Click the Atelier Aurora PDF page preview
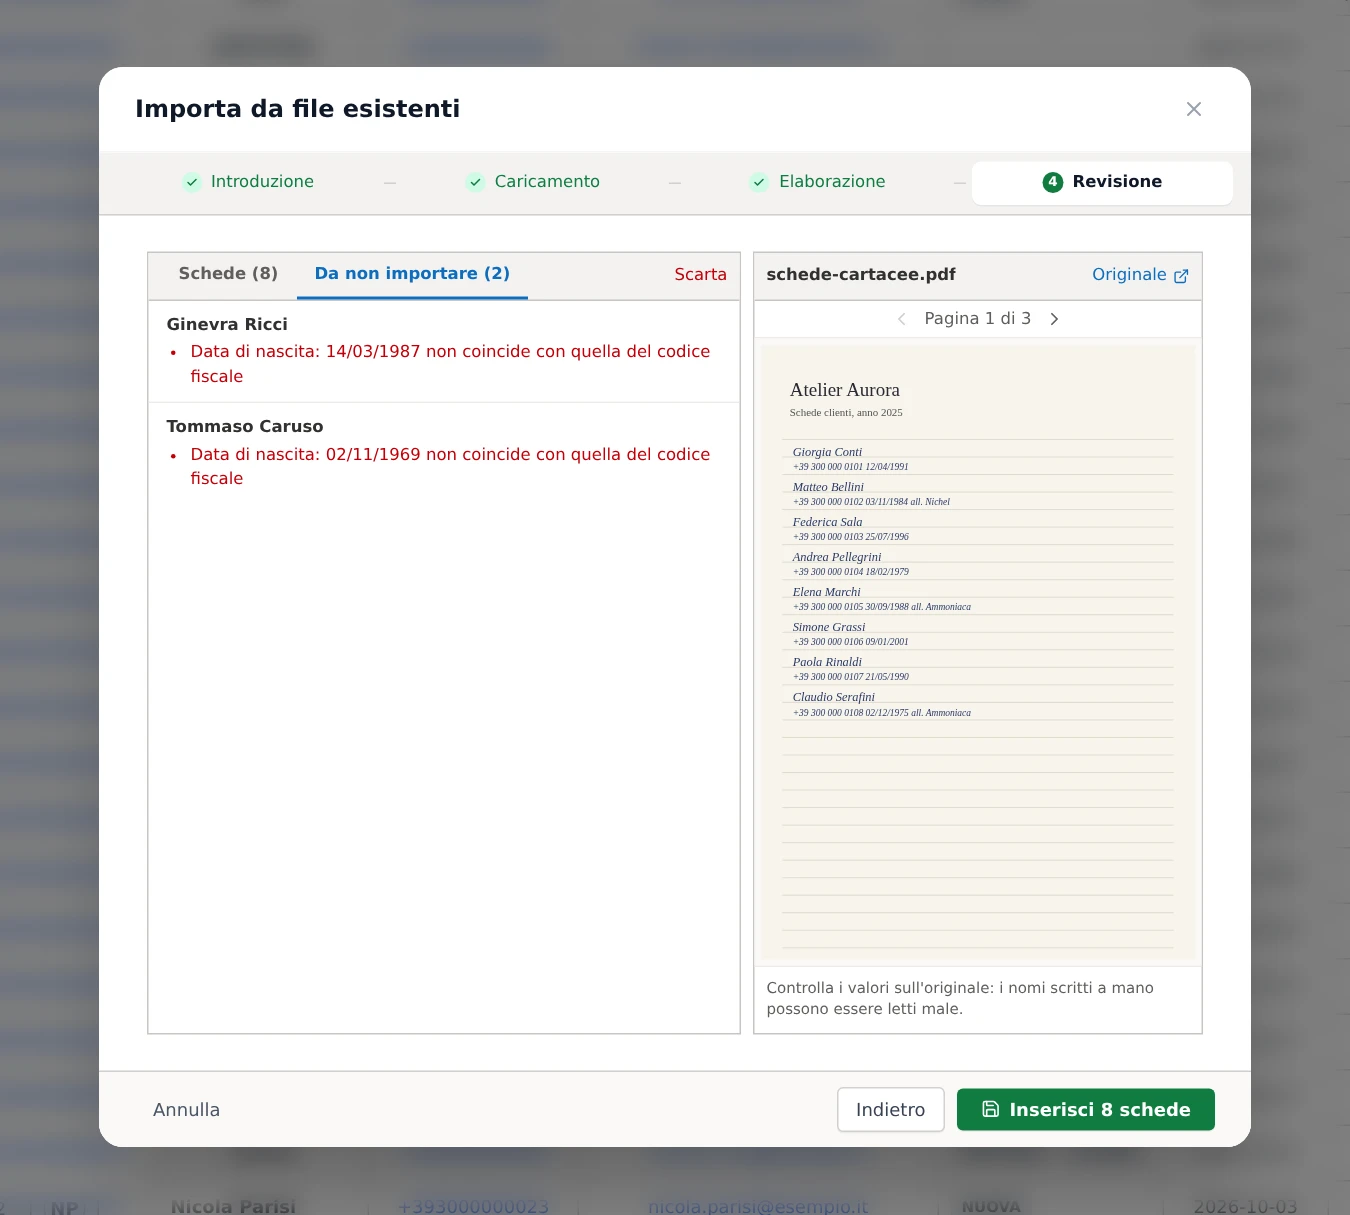Viewport: 1350px width, 1215px height. click(977, 652)
